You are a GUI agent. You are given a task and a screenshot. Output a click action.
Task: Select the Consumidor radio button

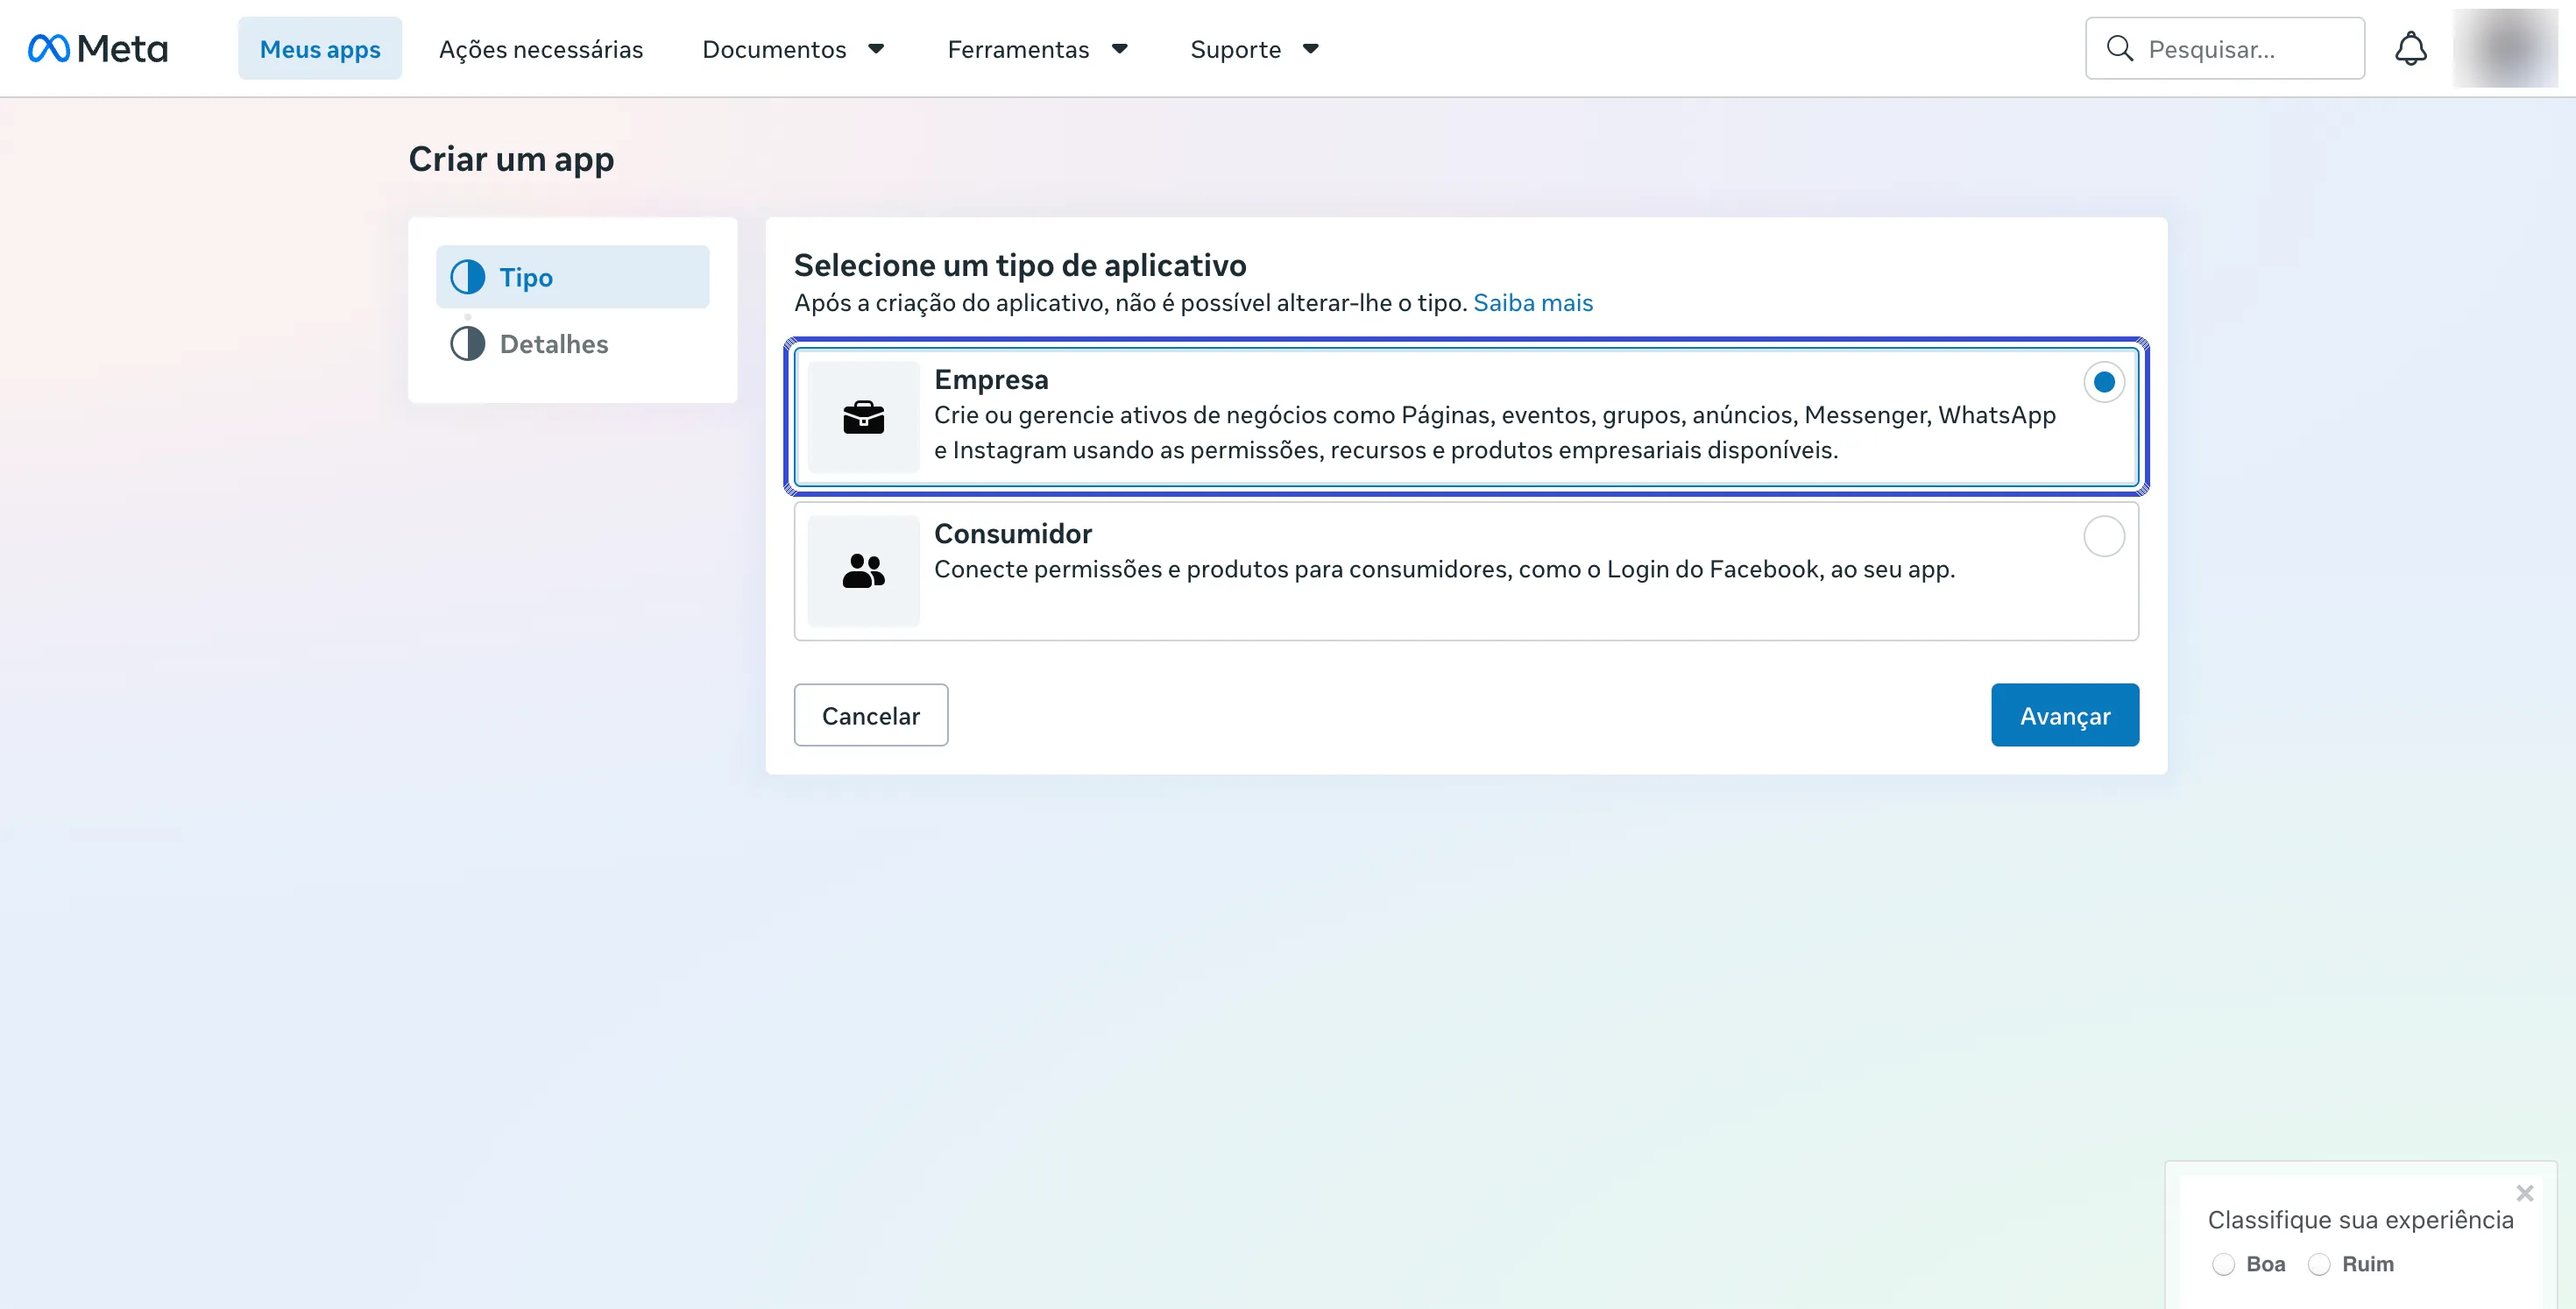point(2103,536)
